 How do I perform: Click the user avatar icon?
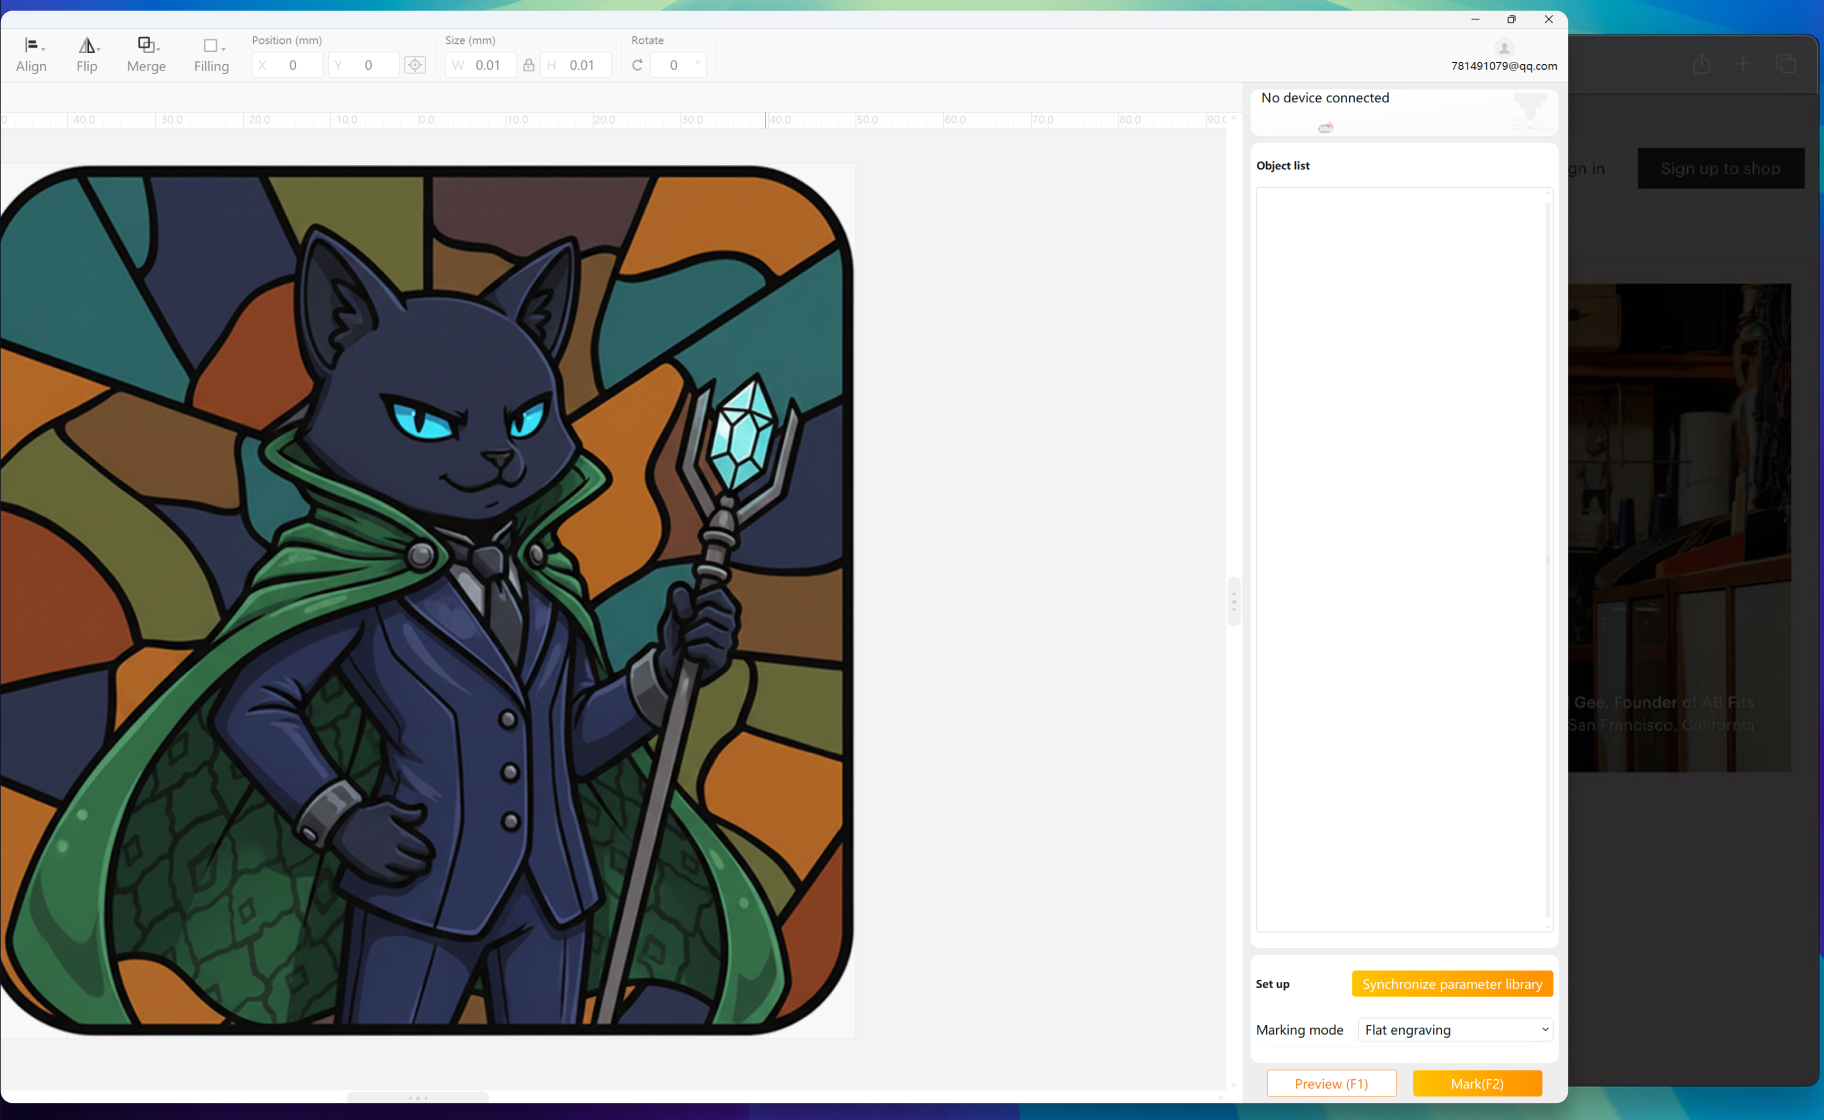click(1503, 48)
